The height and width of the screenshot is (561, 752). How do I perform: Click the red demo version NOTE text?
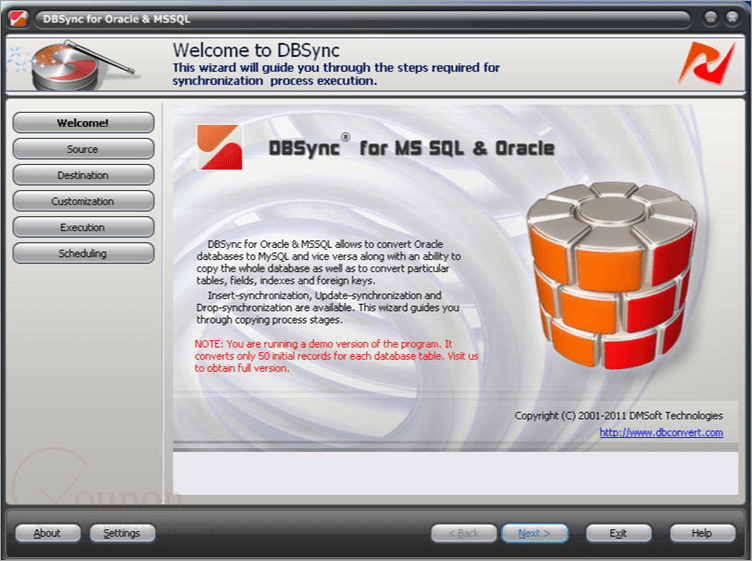[x=336, y=356]
